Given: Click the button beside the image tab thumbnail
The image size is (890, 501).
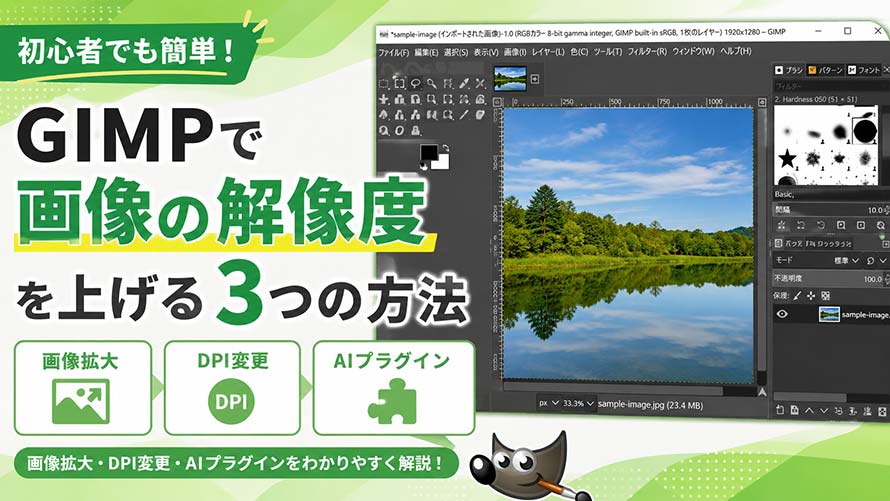Looking at the screenshot, I should click(x=535, y=79).
